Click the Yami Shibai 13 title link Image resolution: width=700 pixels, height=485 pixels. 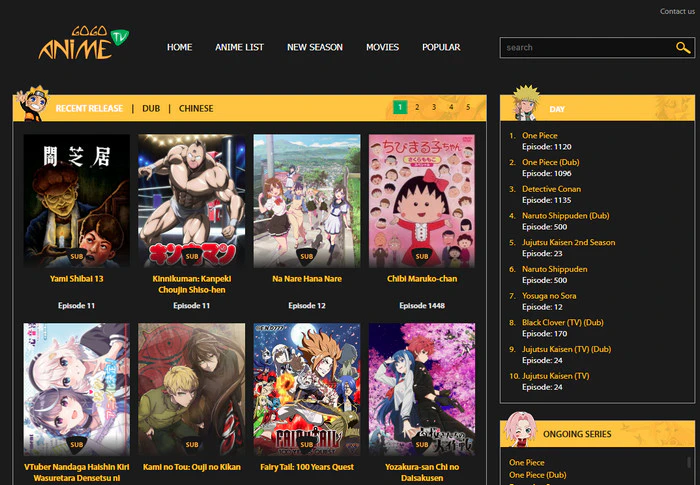coord(77,279)
